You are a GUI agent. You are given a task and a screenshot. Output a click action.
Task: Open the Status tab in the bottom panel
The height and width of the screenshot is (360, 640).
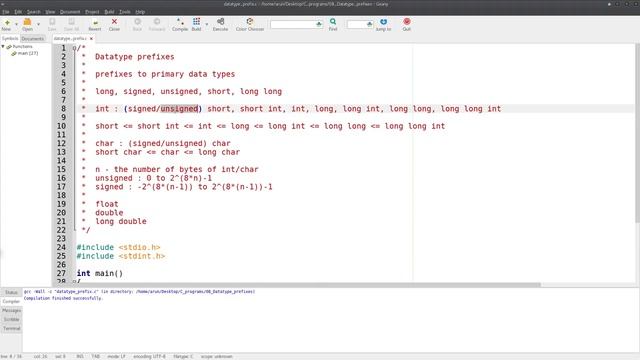point(11,292)
